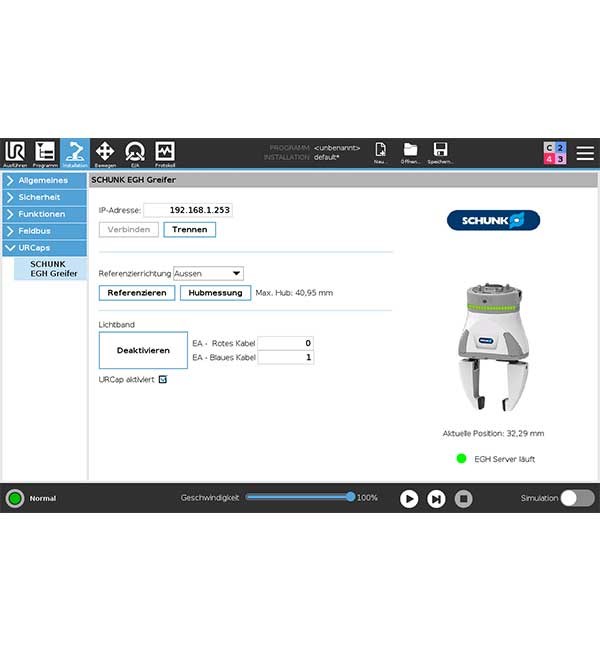Click the Trennen button
The height and width of the screenshot is (650, 600).
[189, 229]
